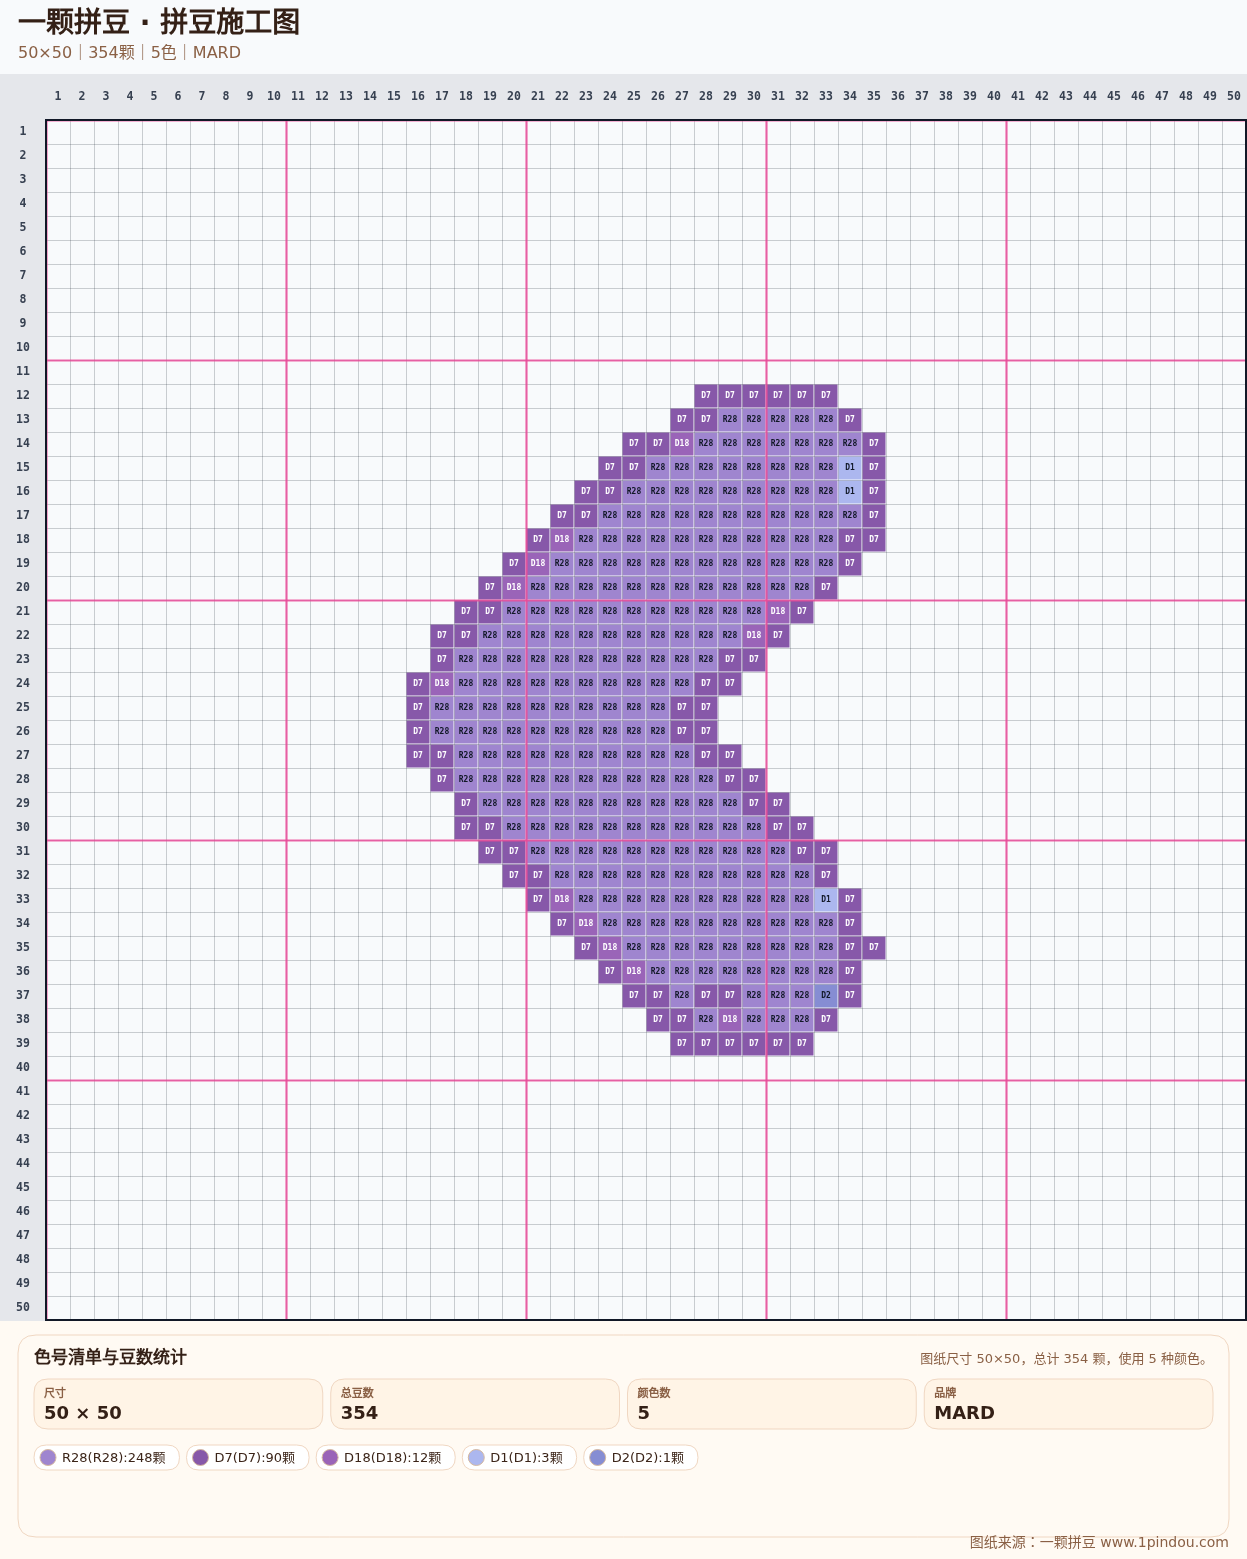Click the D18 bead cell in row 22

(754, 635)
